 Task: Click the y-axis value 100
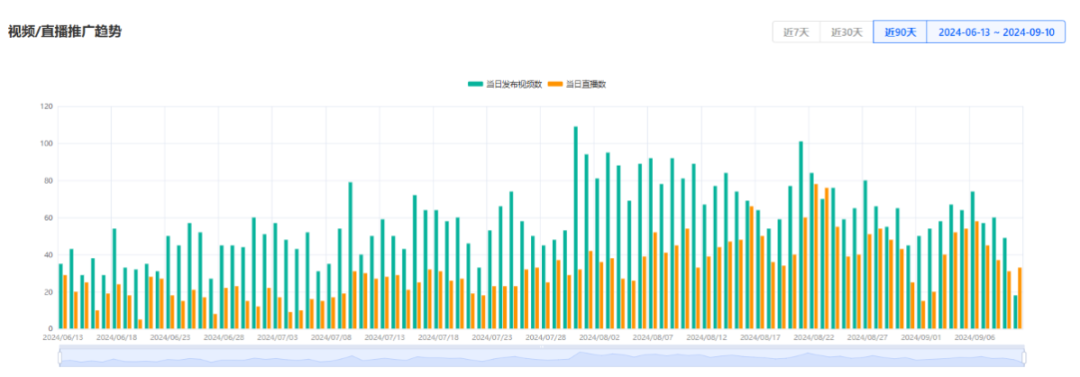pyautogui.click(x=47, y=144)
